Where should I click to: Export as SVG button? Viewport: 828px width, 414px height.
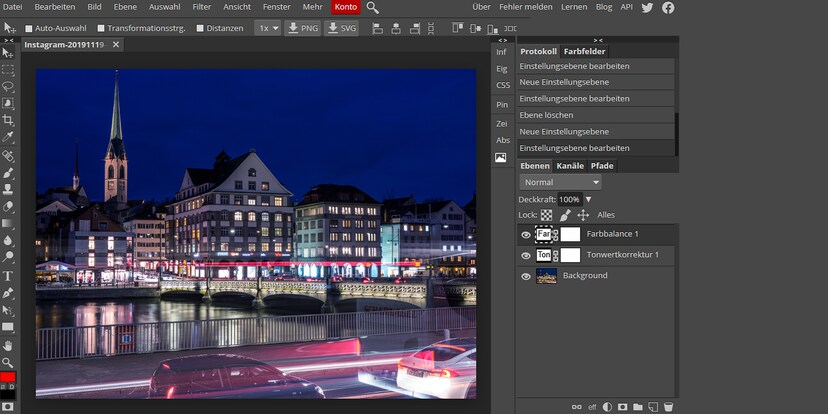coord(341,28)
